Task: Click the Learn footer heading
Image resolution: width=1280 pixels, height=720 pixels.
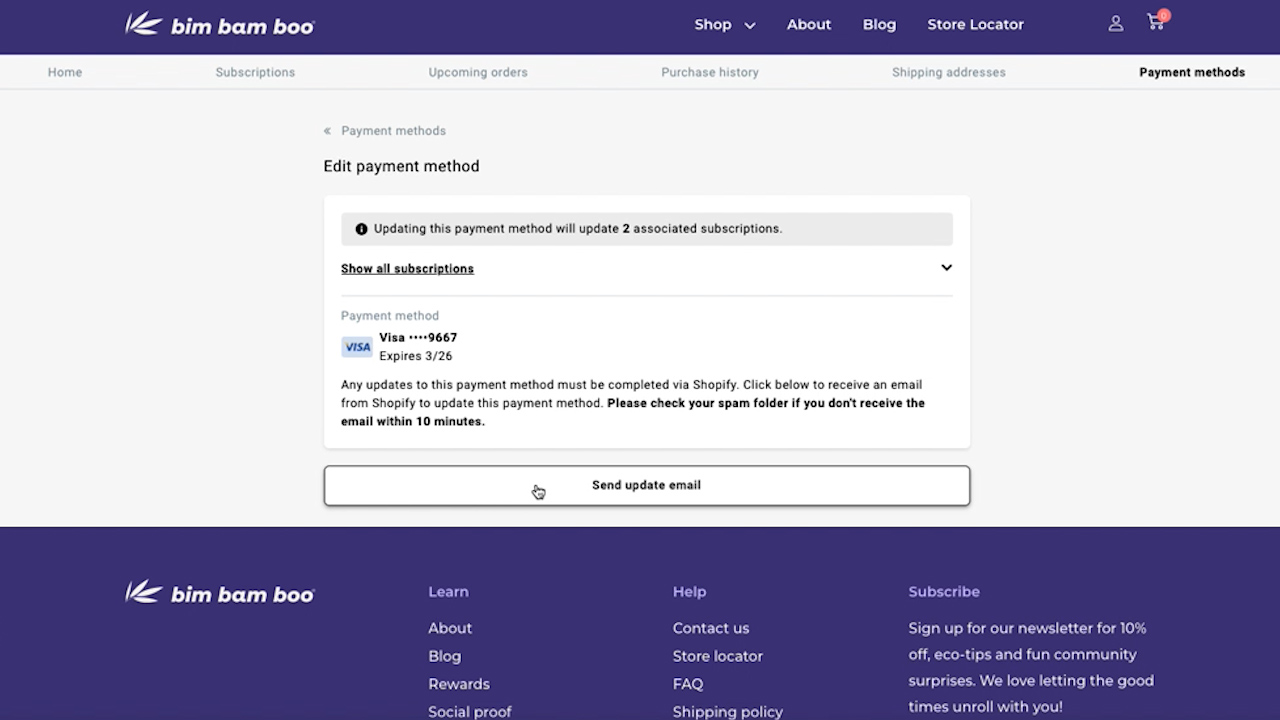Action: 448,592
